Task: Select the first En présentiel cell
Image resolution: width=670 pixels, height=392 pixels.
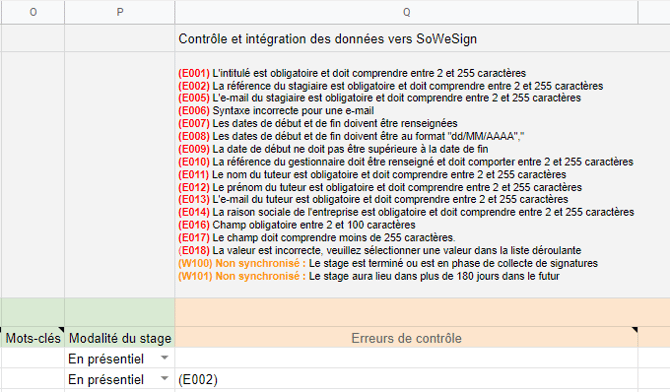Action: click(120, 358)
